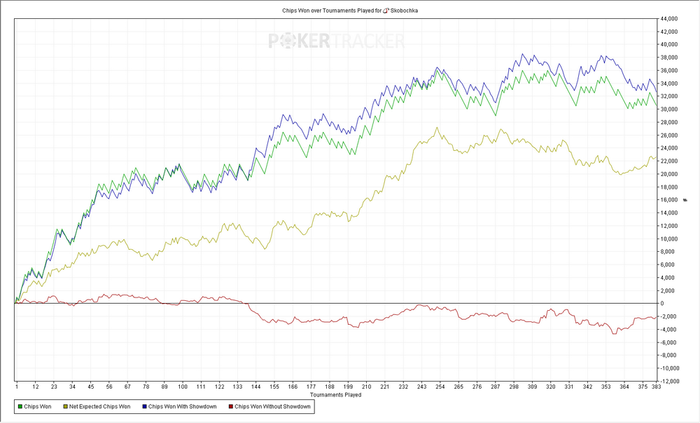Click the '144' x-axis tick label
The height and width of the screenshot is (423, 700).
(x=256, y=387)
